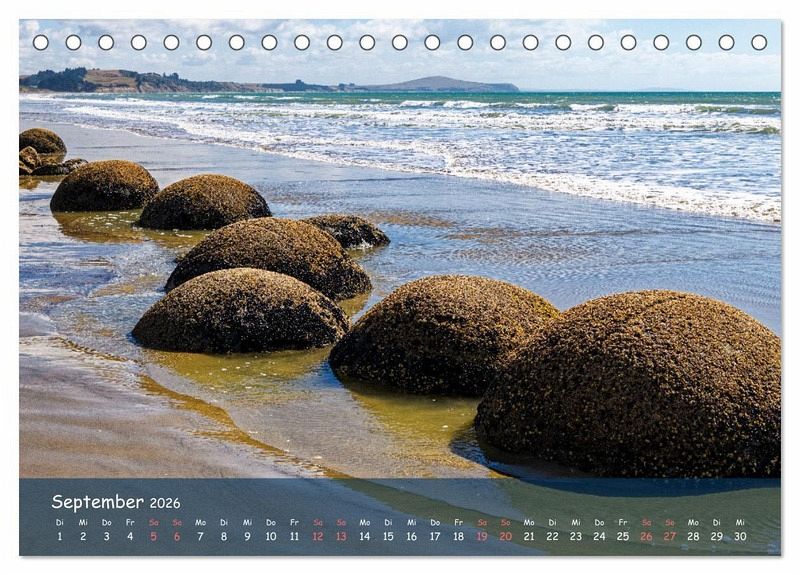Viewport: 800px width, 575px height.
Task: Select date 10 in the calendar
Action: pos(271,537)
